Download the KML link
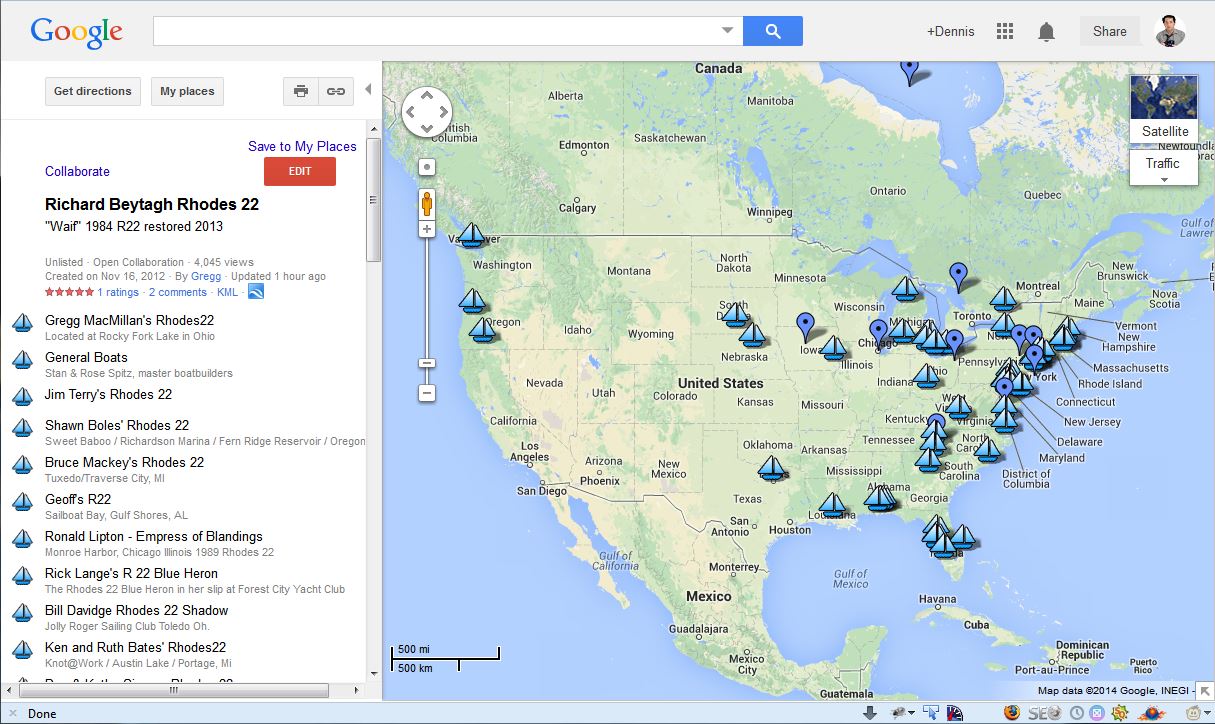 227,292
